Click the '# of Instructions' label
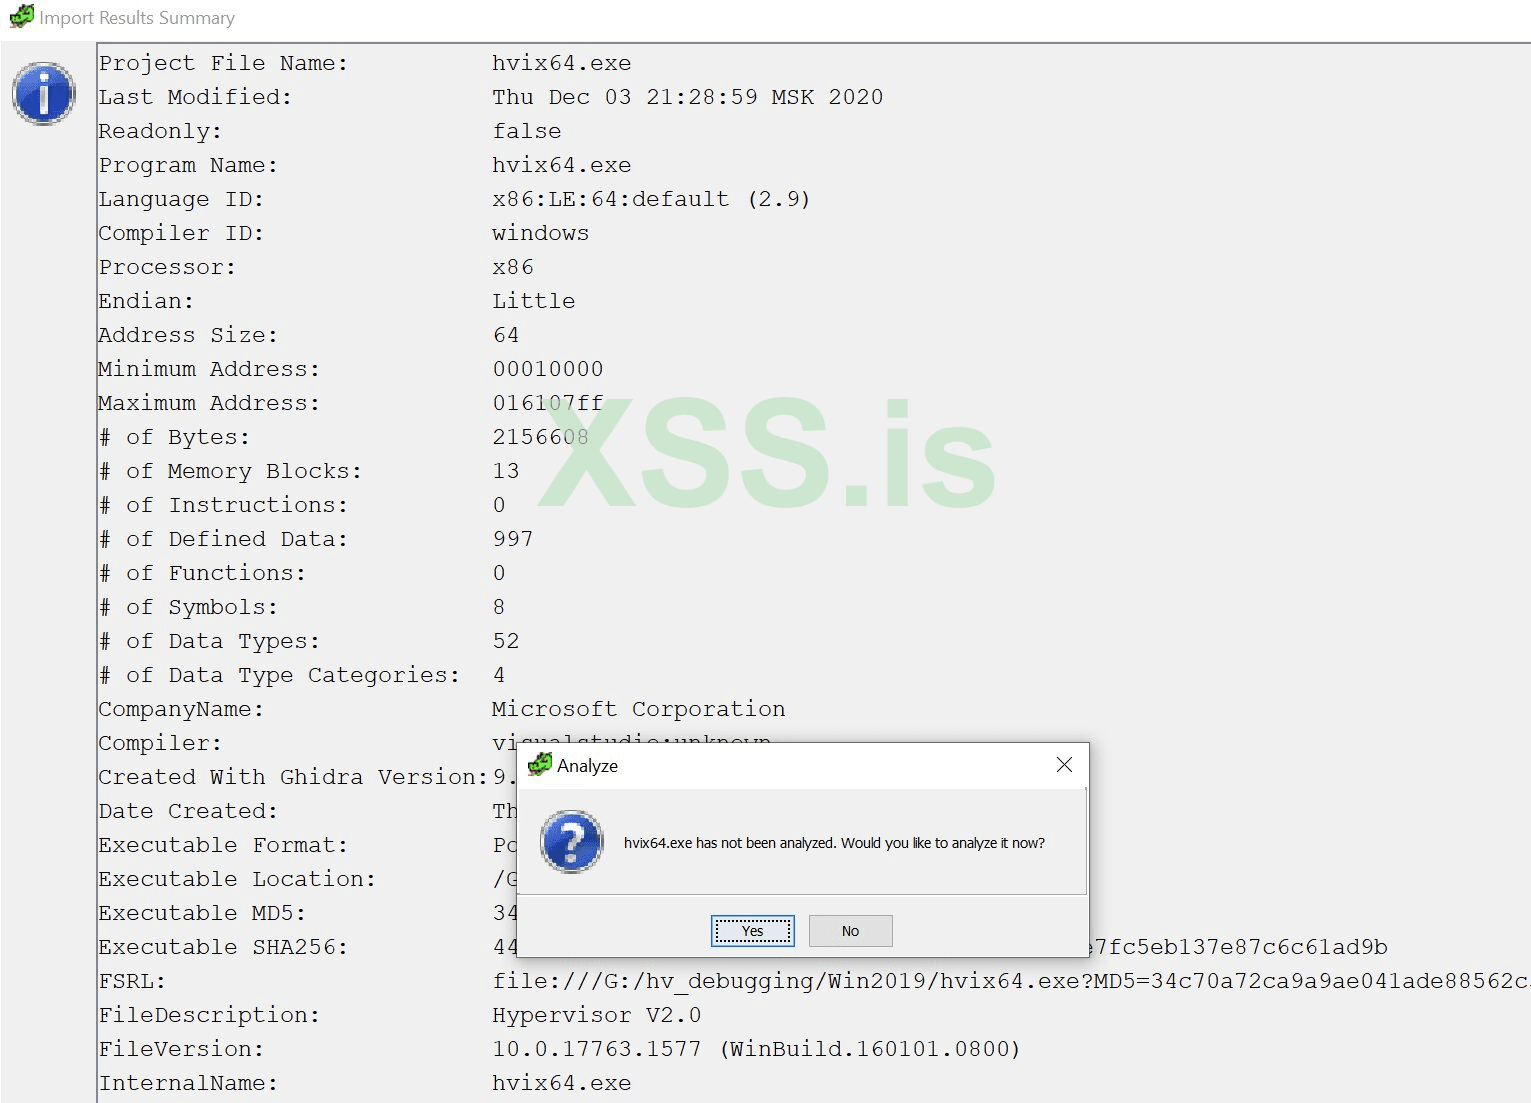The width and height of the screenshot is (1531, 1103). click(223, 505)
